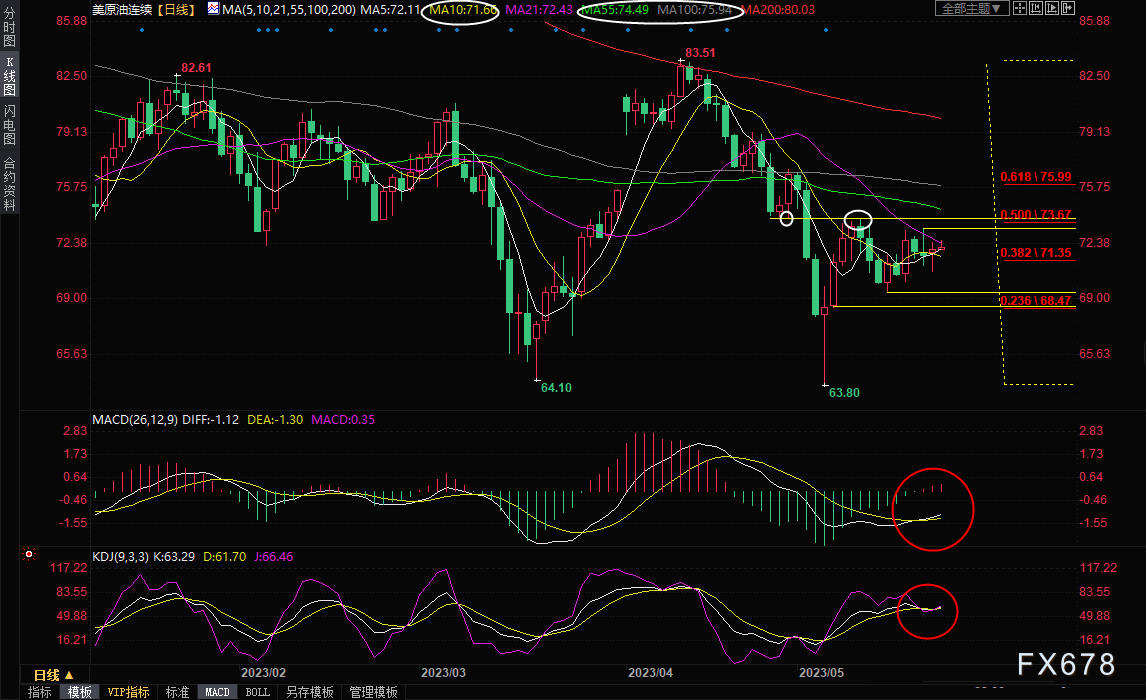Click the 管理模板 button

point(373,692)
